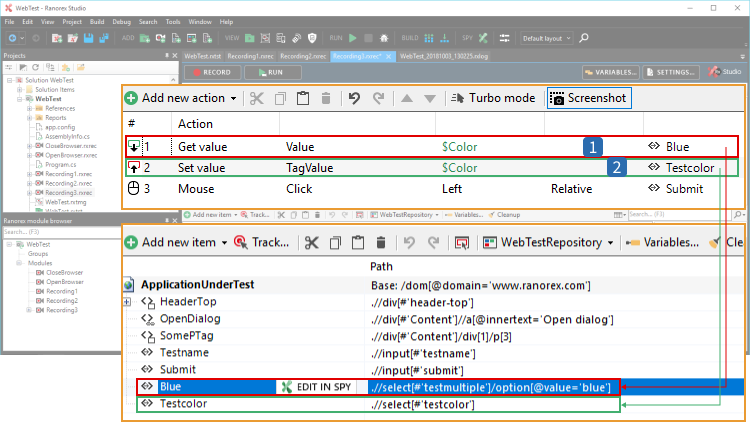
Task: Click the SETTINGS button
Action: (x=671, y=72)
